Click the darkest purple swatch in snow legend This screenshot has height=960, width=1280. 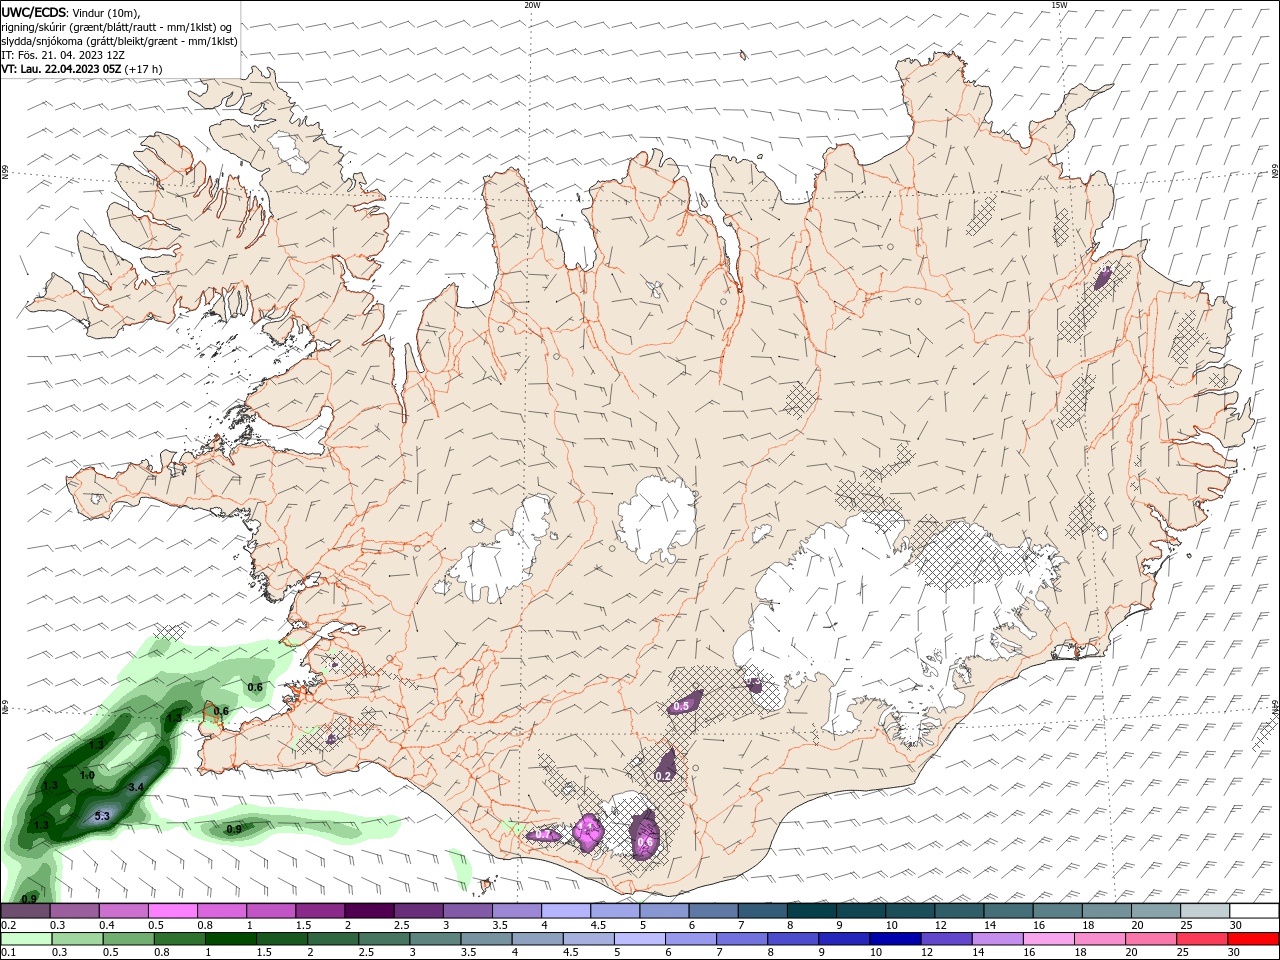(x=368, y=911)
